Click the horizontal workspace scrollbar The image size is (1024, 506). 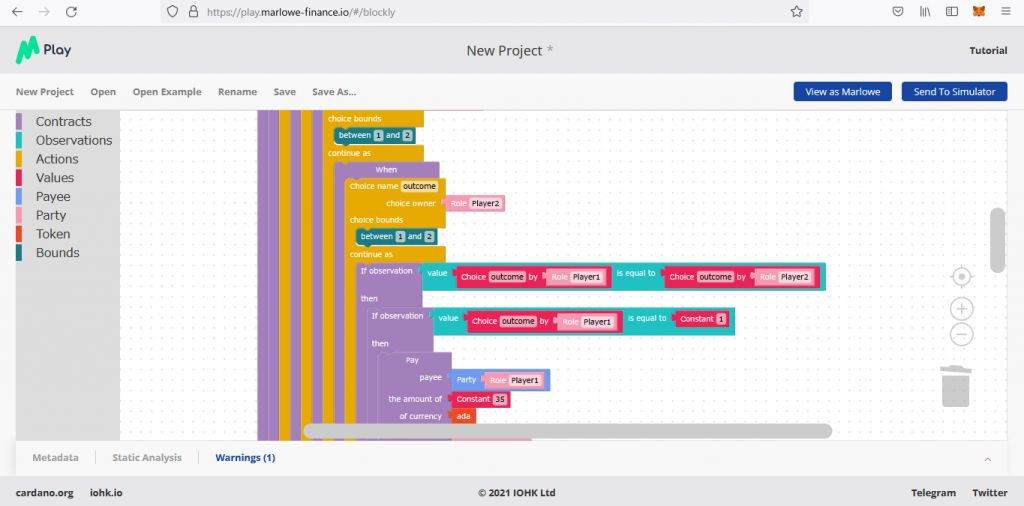coord(567,431)
